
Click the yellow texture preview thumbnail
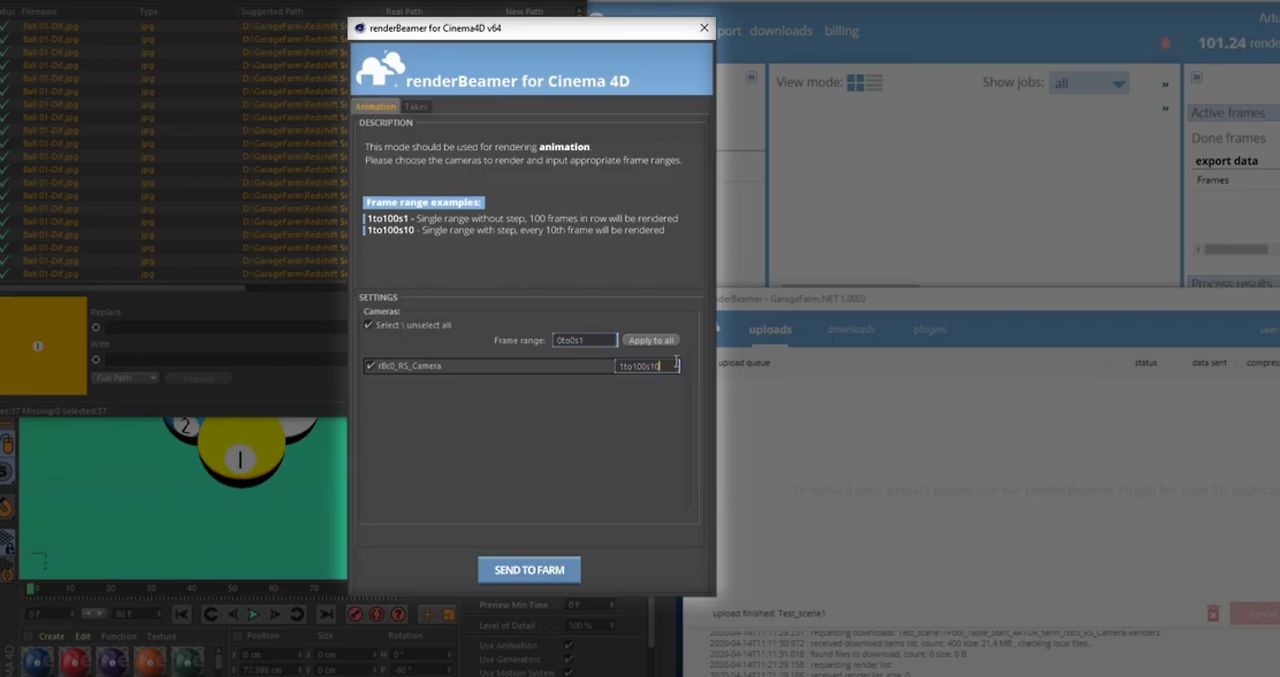tap(43, 346)
